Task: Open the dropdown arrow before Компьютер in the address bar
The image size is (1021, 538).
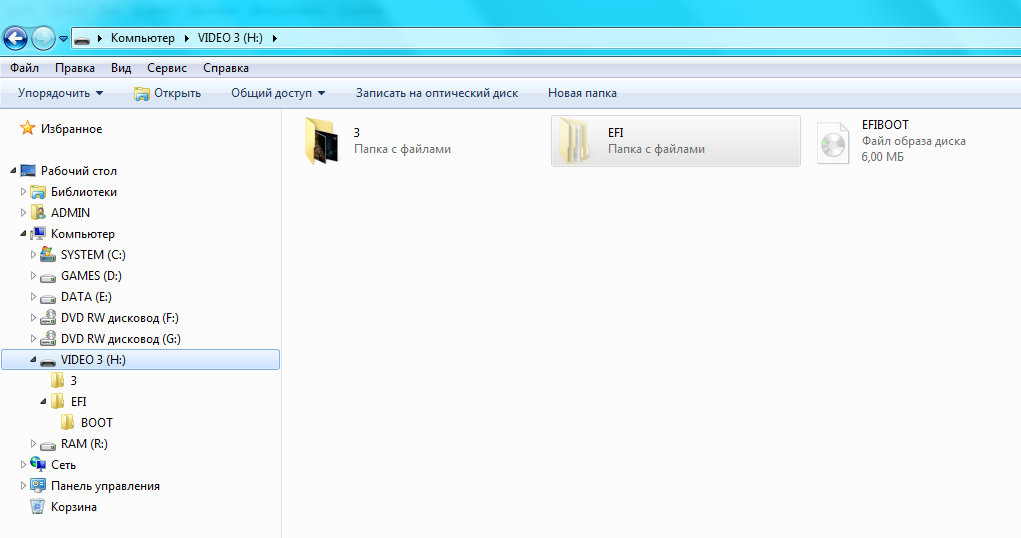Action: (x=100, y=38)
